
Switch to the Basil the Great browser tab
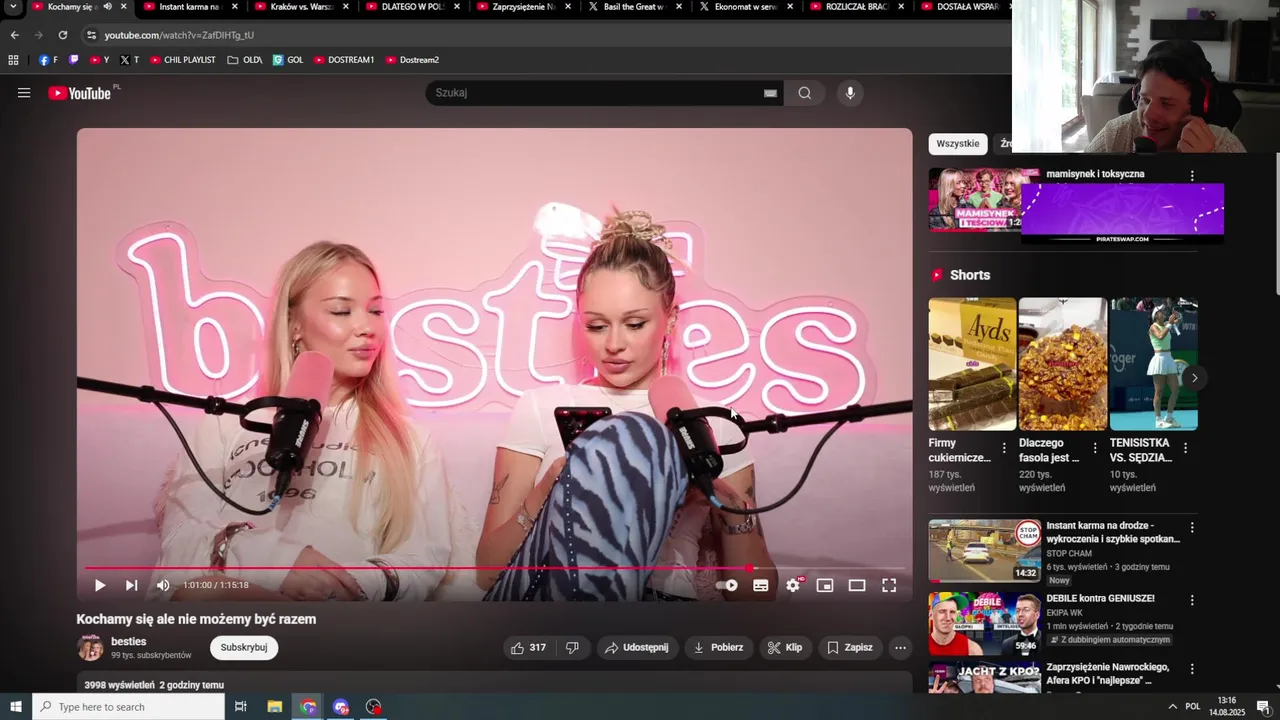(634, 7)
